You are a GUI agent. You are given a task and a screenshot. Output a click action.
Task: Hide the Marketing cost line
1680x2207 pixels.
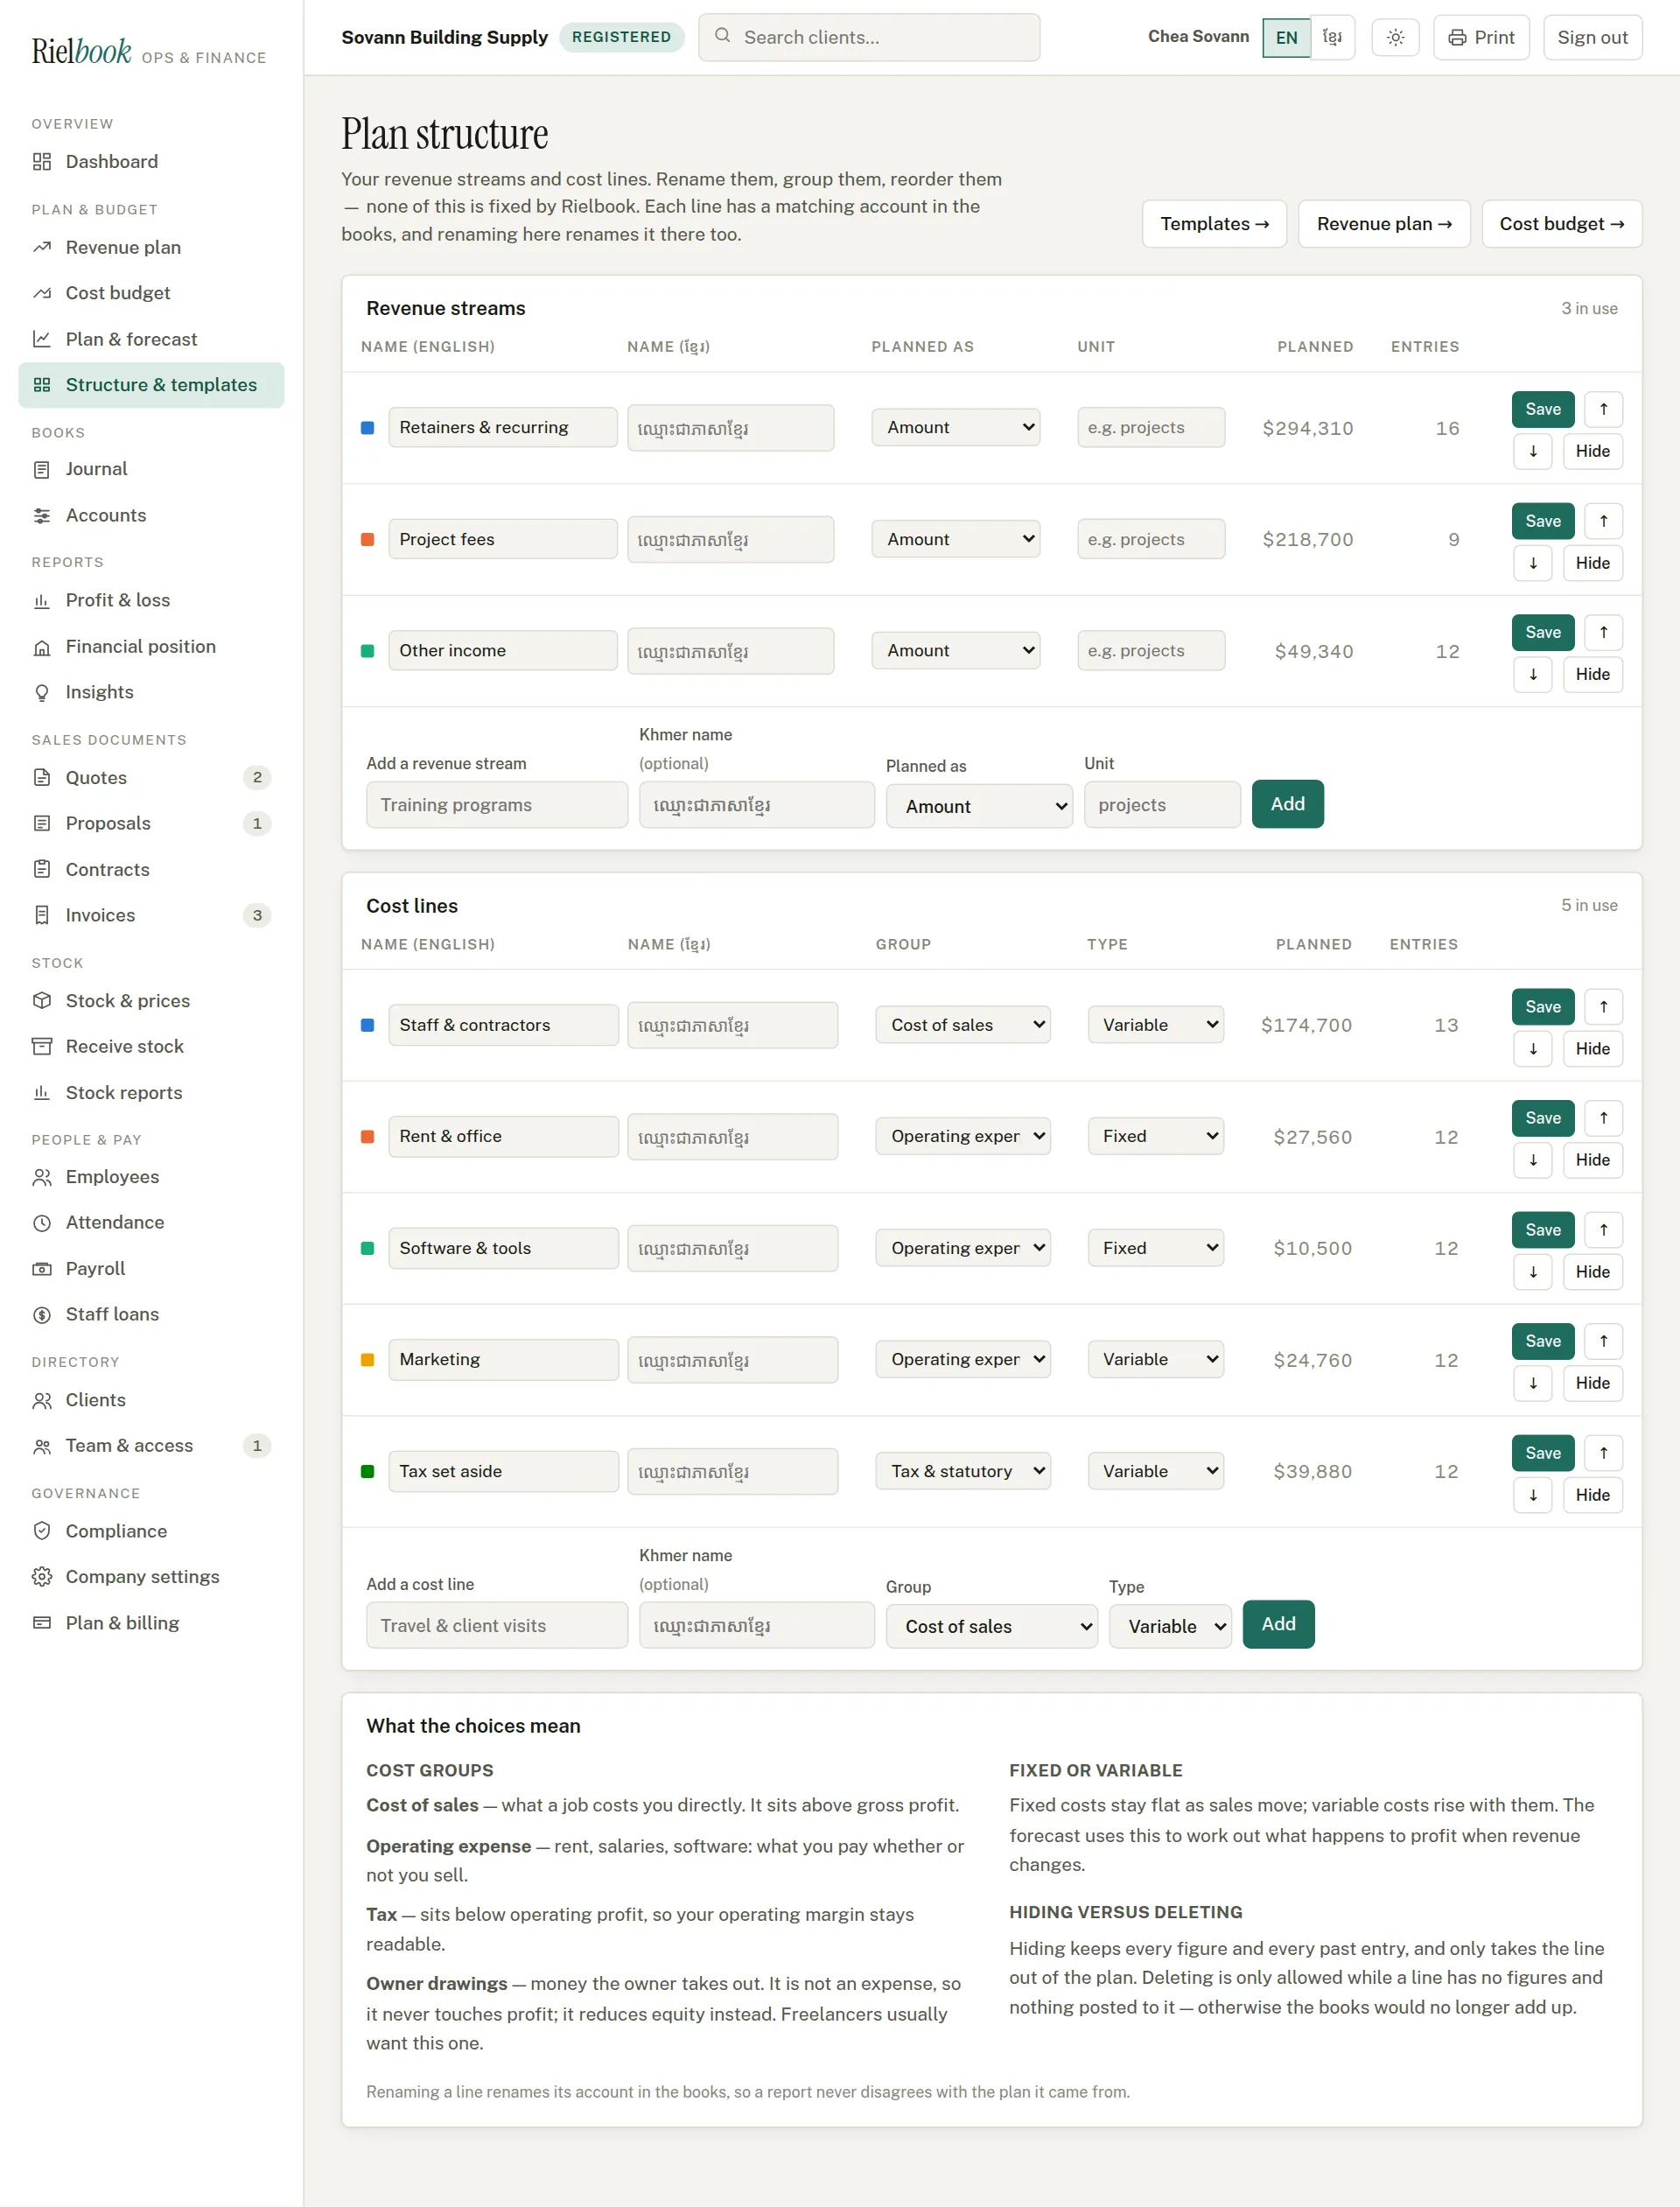[1592, 1383]
